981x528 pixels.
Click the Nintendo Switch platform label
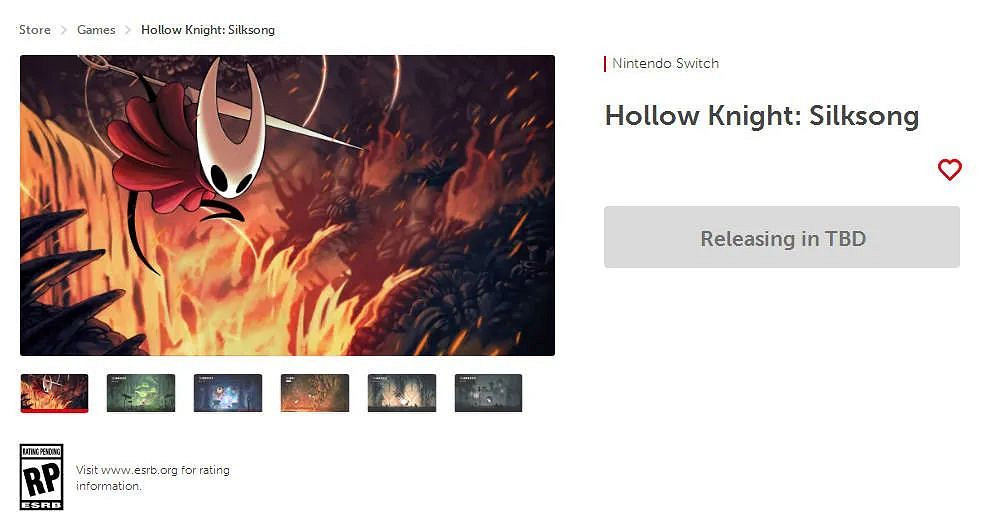coord(665,63)
